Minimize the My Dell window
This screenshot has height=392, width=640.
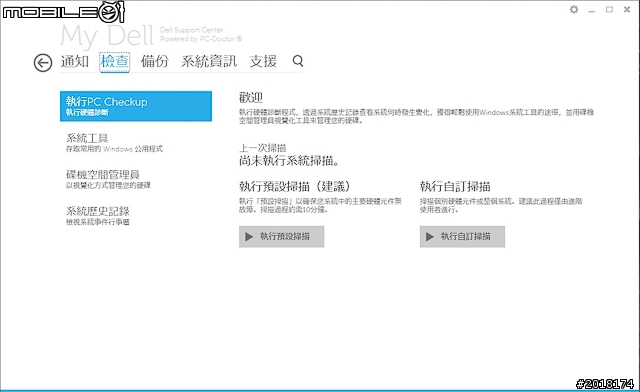[x=592, y=10]
